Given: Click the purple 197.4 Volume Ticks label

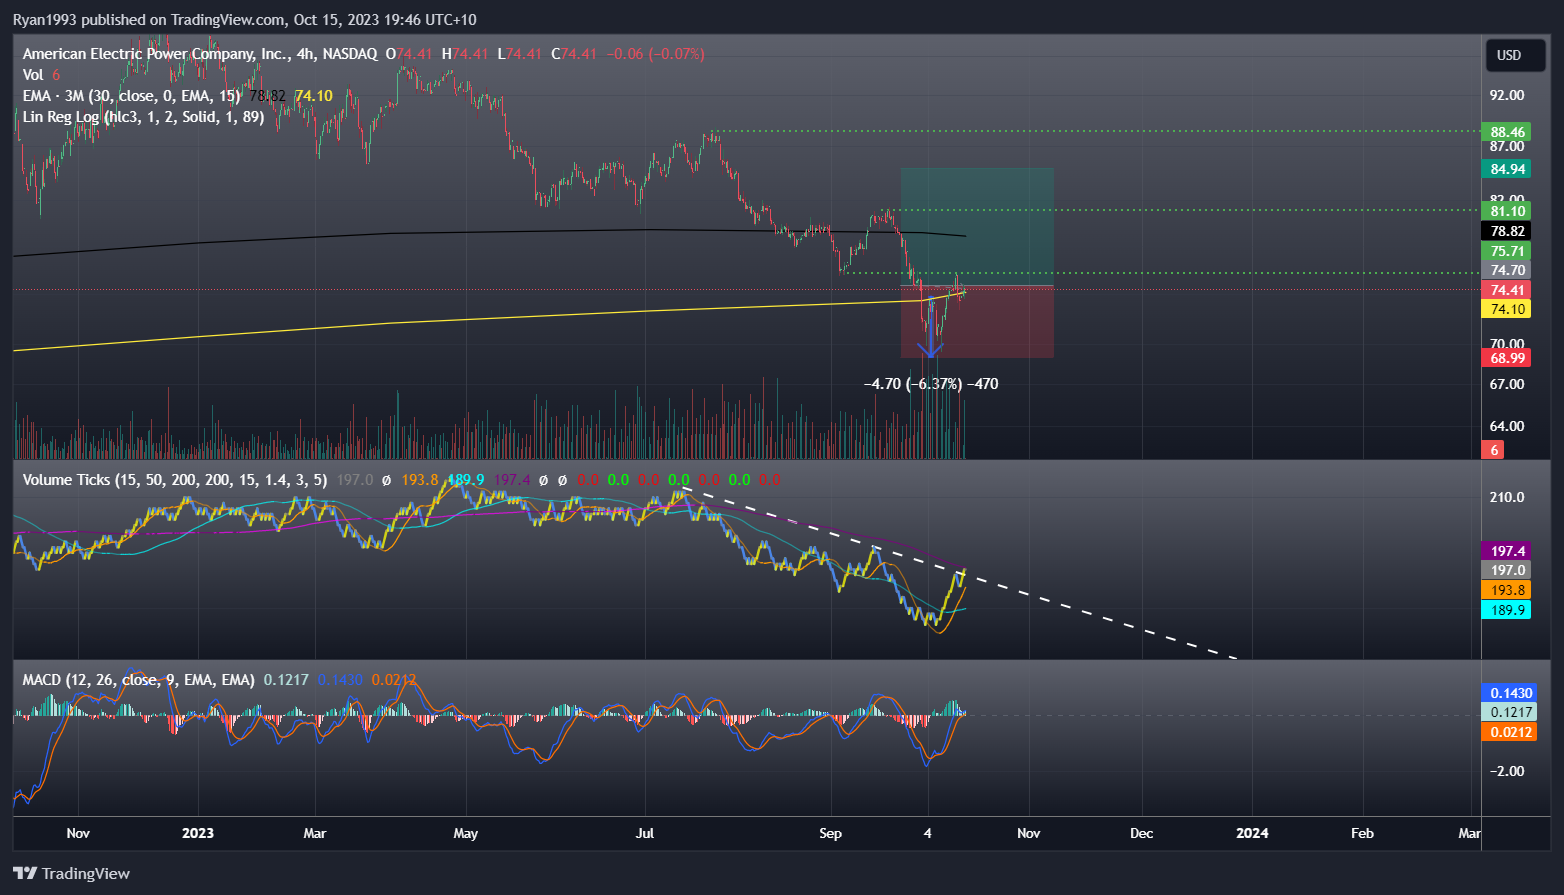Looking at the screenshot, I should click(1507, 551).
